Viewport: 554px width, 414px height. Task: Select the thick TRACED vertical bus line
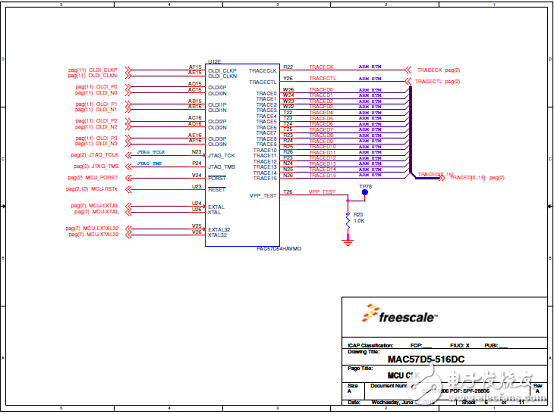411,130
